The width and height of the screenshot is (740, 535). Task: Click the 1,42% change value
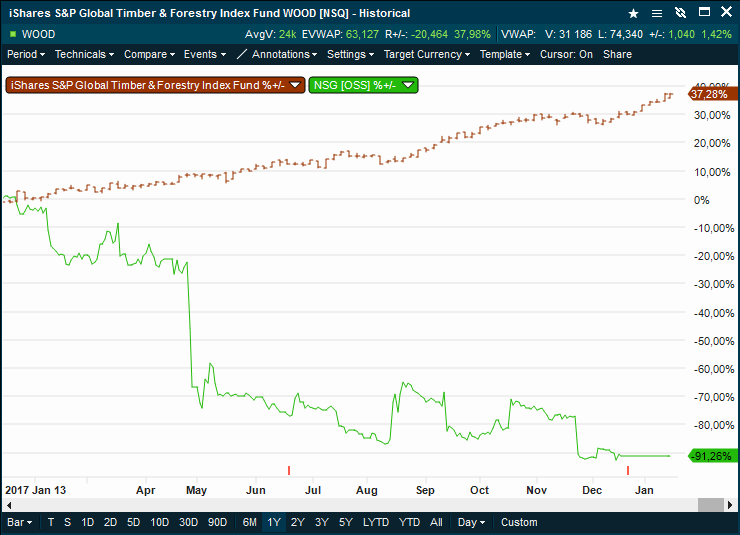(716, 34)
